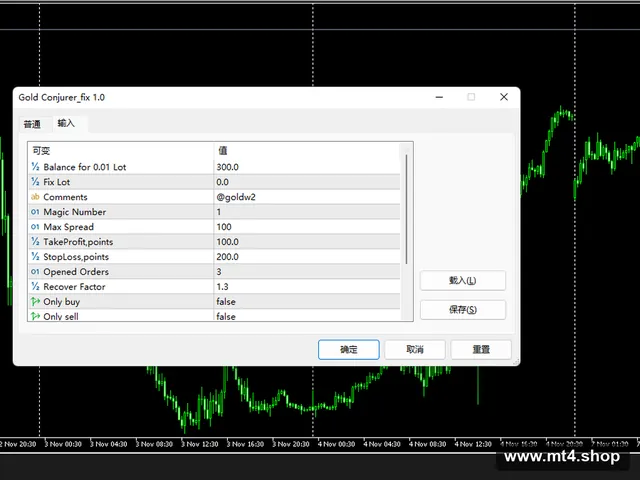This screenshot has height=480, width=640.
Task: Select the Opened Orders row label
Action: [76, 272]
